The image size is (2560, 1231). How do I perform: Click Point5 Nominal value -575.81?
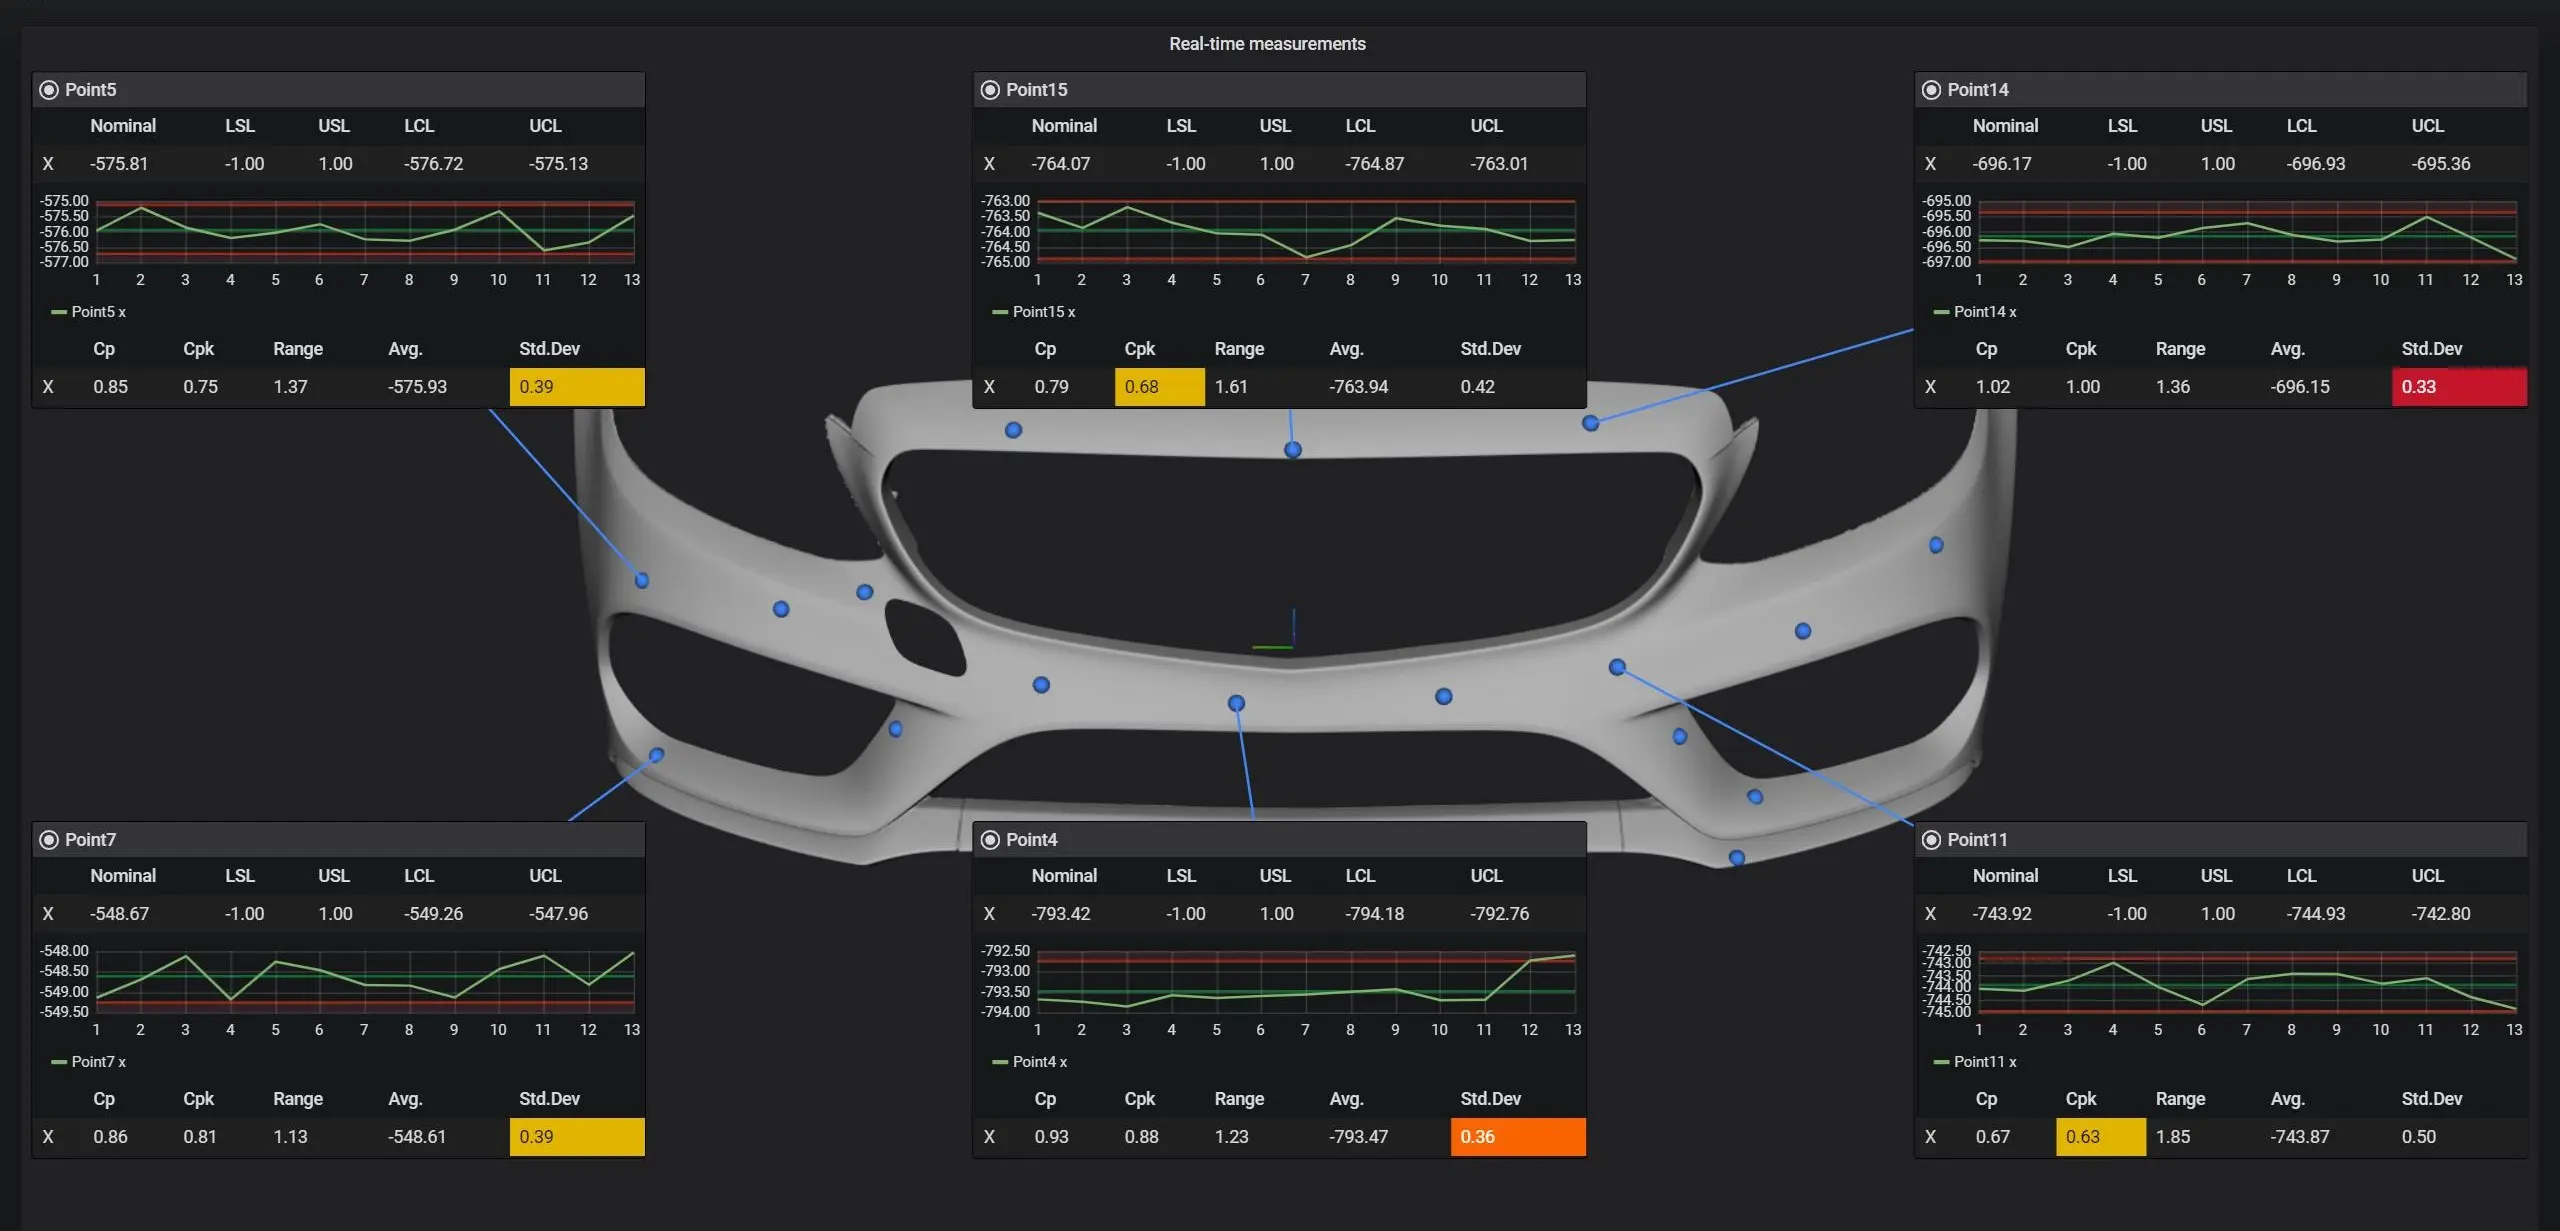119,164
